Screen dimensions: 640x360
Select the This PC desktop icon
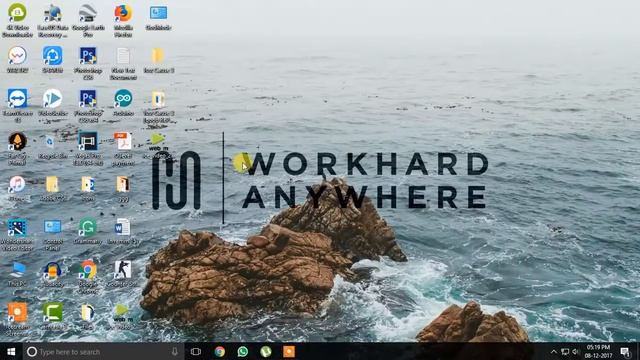tap(17, 273)
